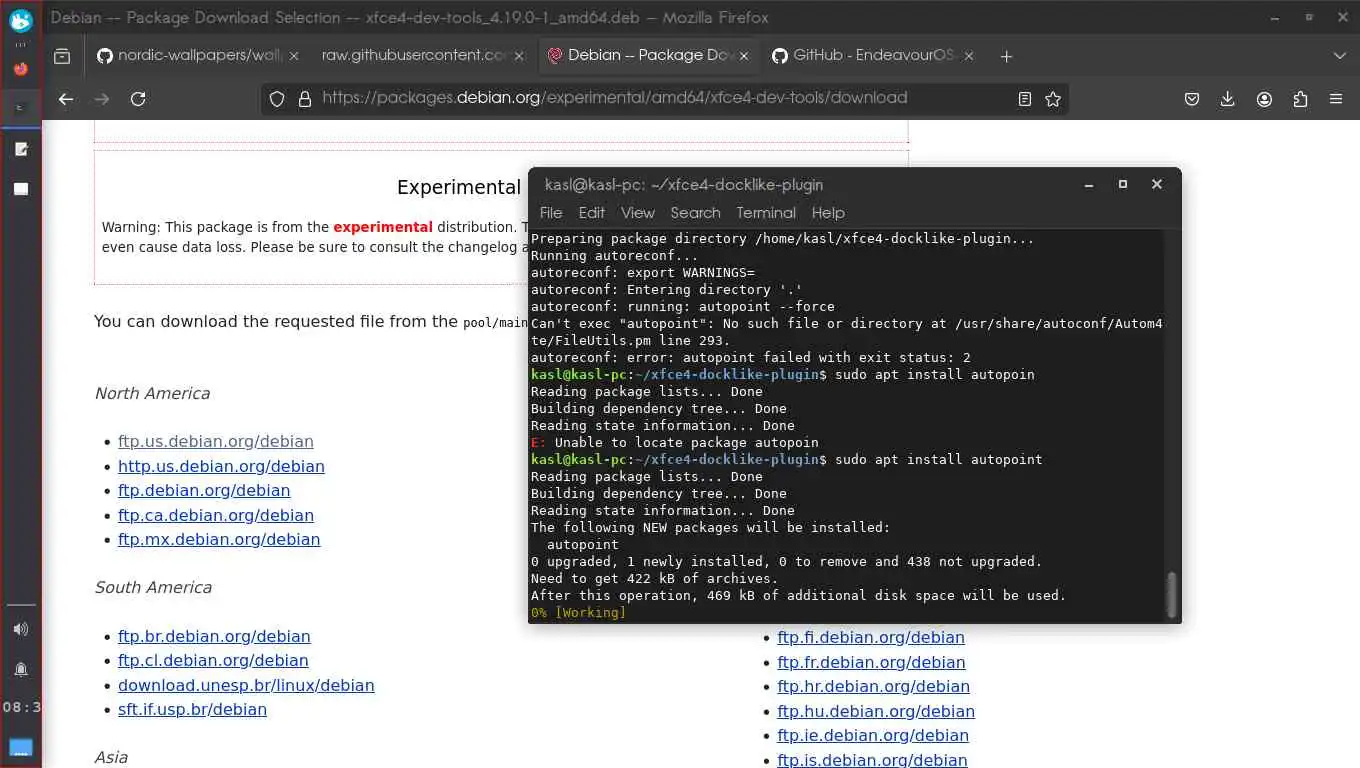1360x768 pixels.
Task: Click the terminal vertical scrollbar handle
Action: click(1171, 594)
